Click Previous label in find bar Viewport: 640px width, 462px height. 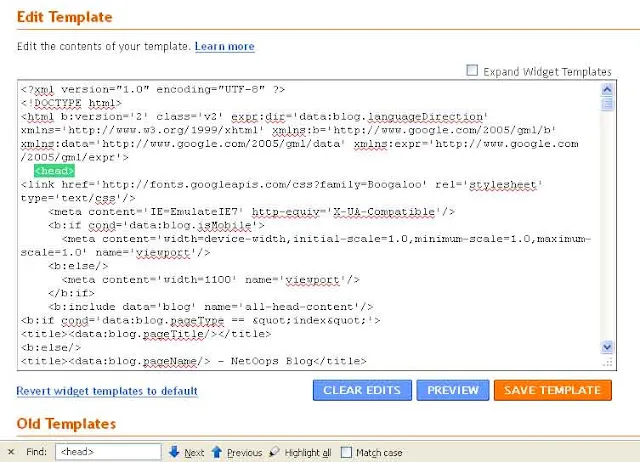244,453
